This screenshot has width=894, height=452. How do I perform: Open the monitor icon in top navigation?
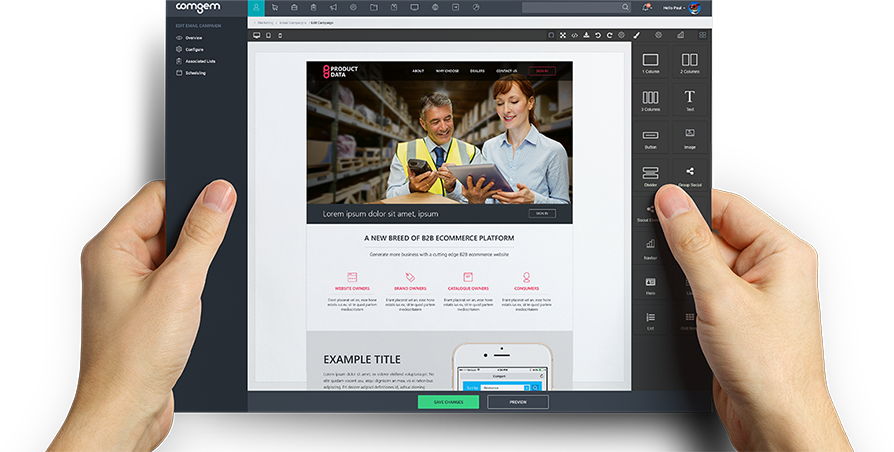tap(415, 7)
